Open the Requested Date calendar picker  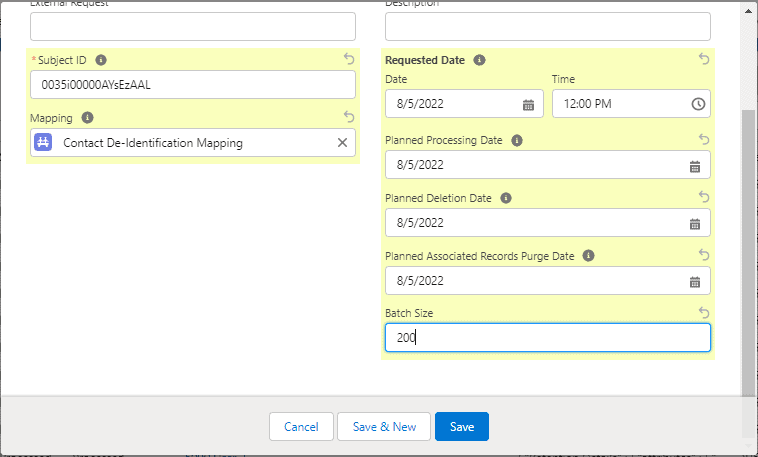point(528,104)
